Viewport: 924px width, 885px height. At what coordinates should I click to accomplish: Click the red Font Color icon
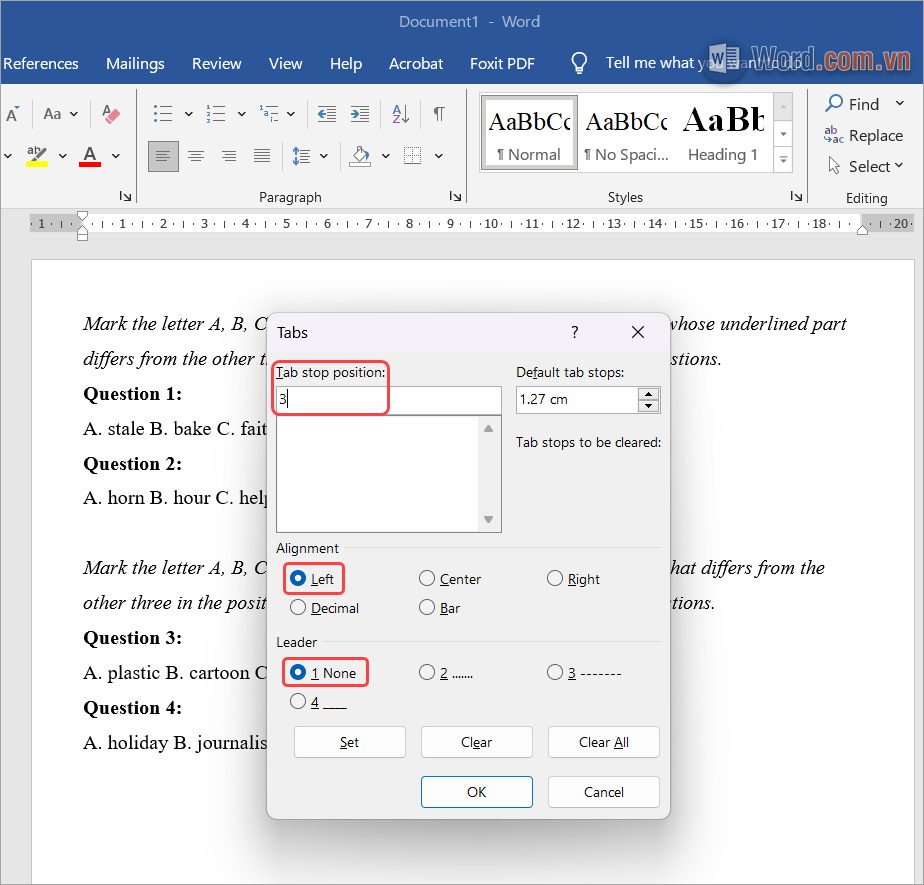point(90,156)
